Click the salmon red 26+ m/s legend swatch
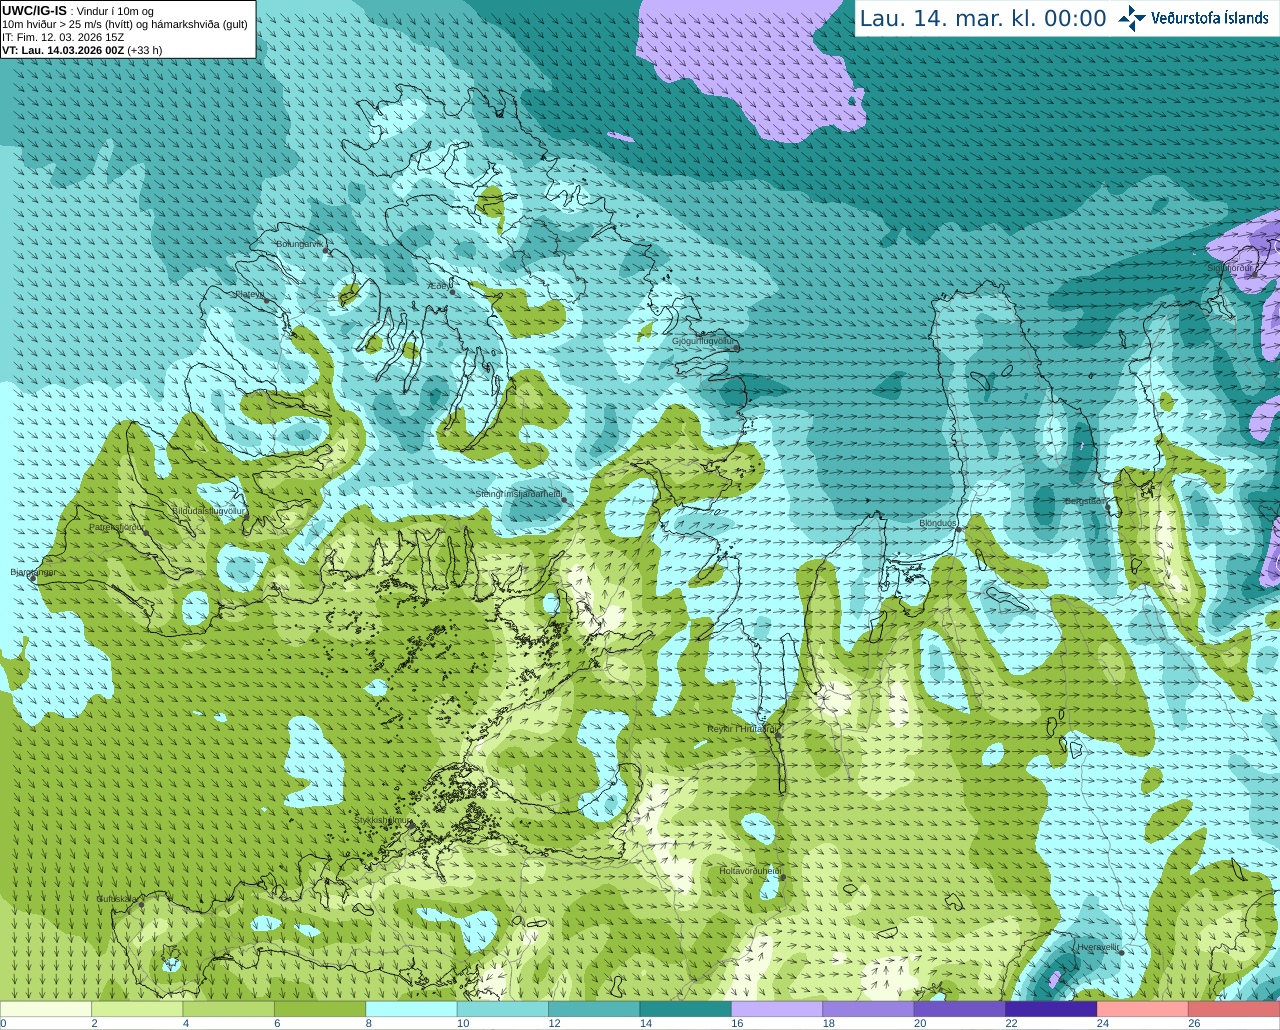Viewport: 1280px width, 1030px height. click(x=1234, y=1009)
